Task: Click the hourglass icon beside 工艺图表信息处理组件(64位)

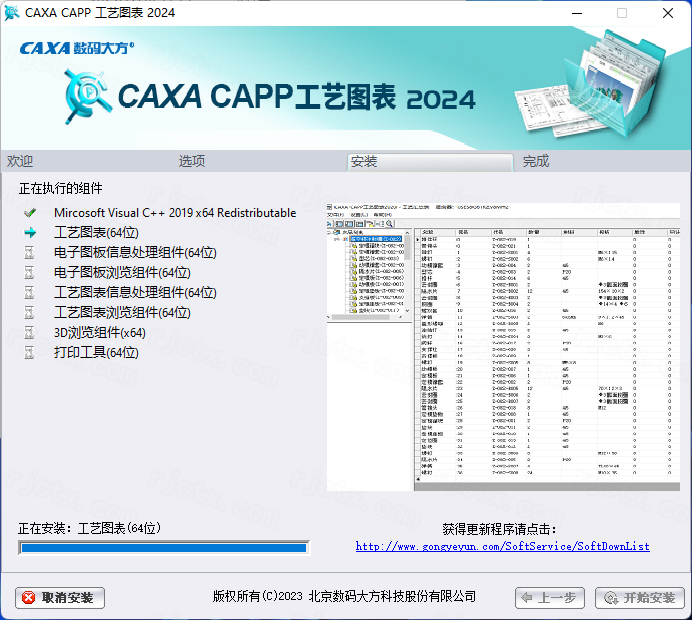Action: (30, 293)
